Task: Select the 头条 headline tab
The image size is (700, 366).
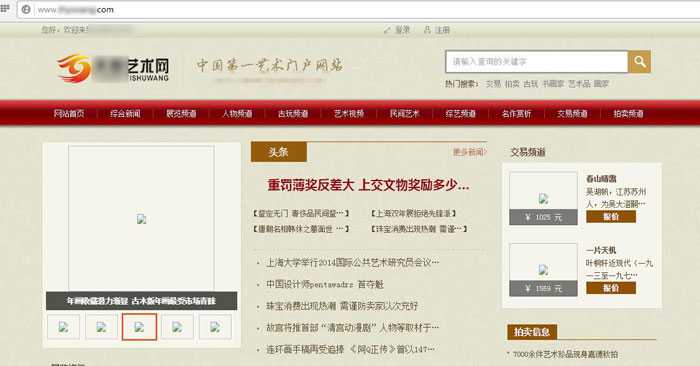Action: pos(279,152)
